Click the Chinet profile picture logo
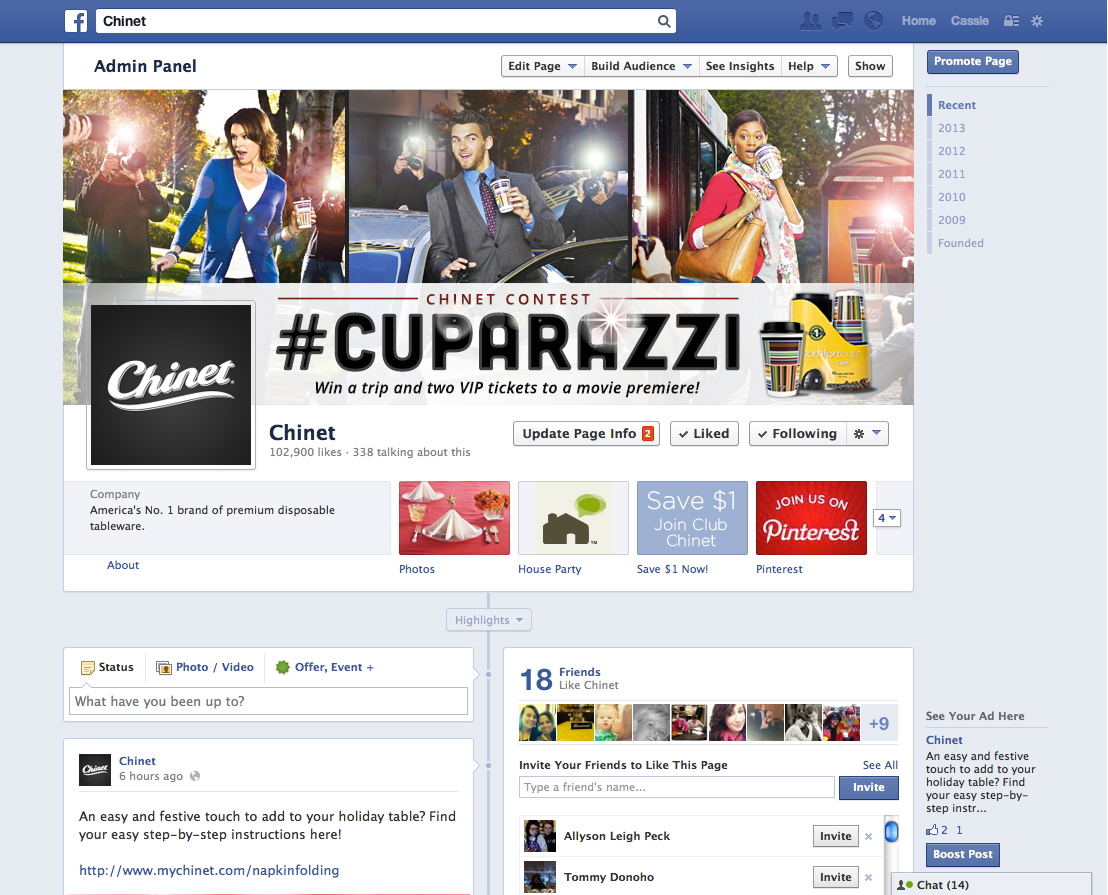 pyautogui.click(x=171, y=385)
